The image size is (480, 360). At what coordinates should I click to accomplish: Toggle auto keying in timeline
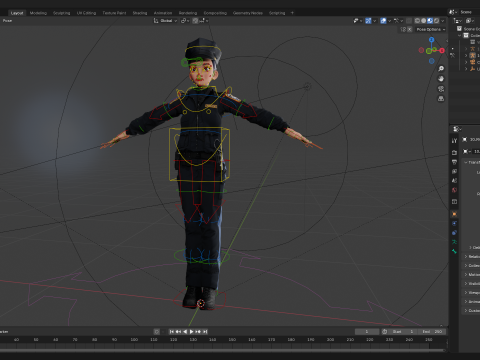point(157,332)
